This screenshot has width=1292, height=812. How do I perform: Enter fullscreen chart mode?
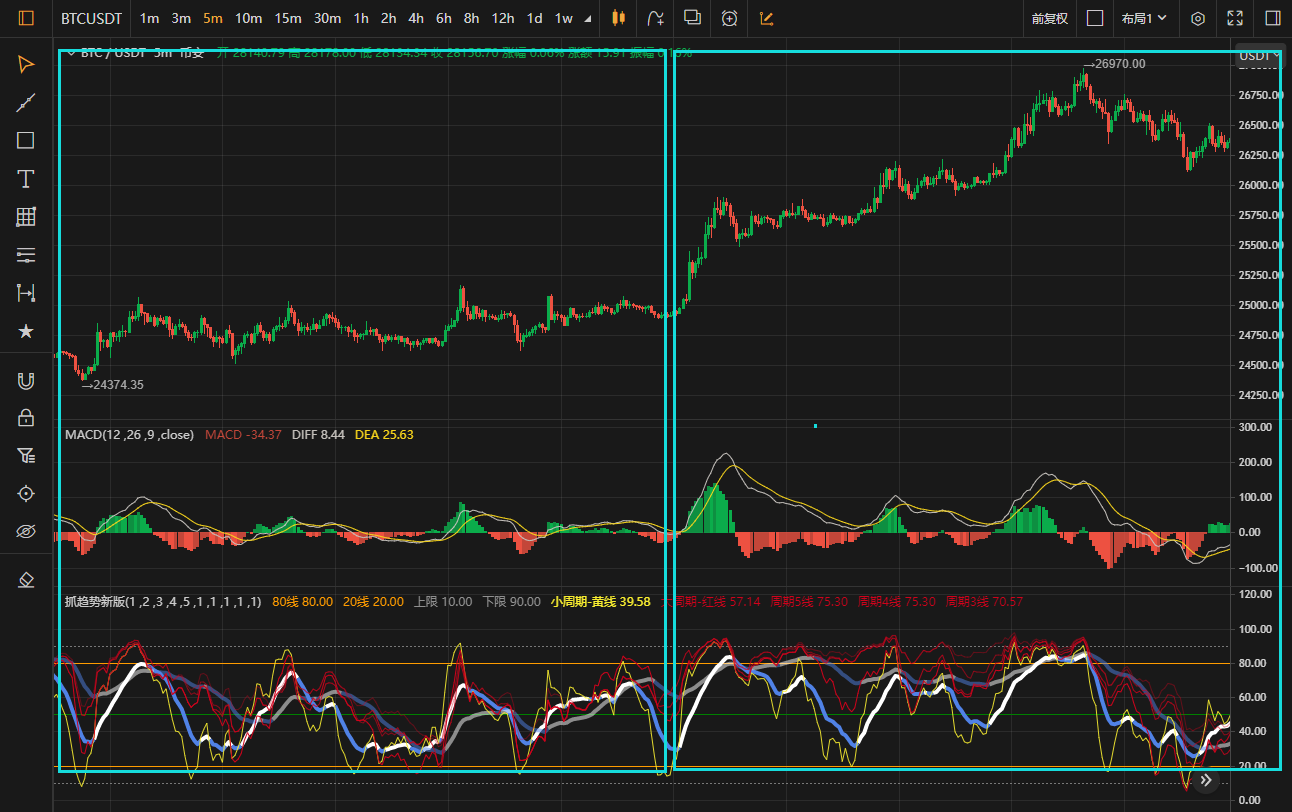1235,18
